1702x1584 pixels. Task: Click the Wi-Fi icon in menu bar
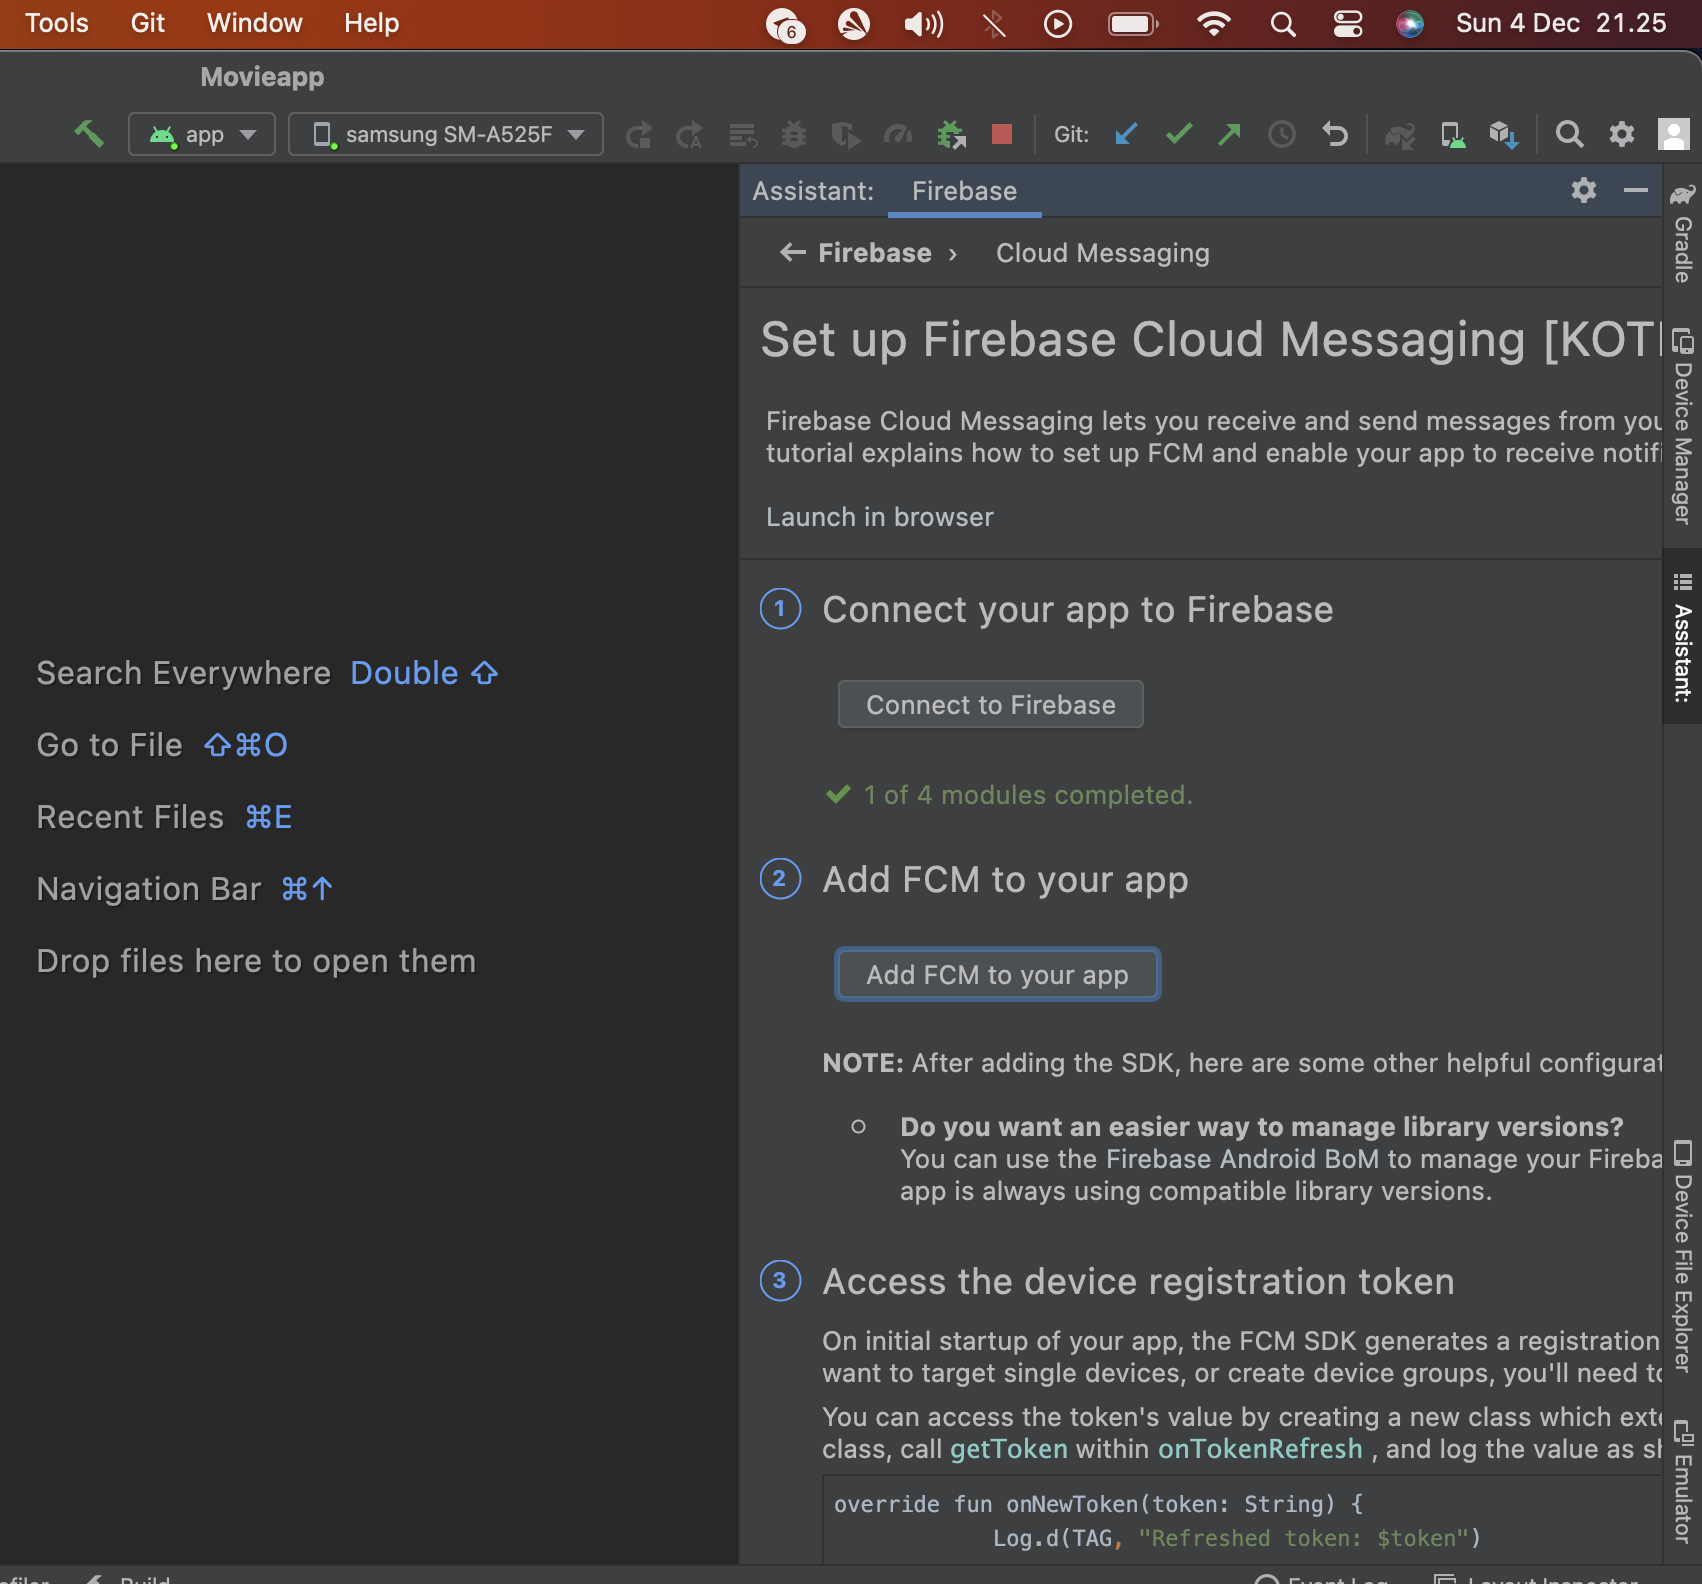[1213, 24]
